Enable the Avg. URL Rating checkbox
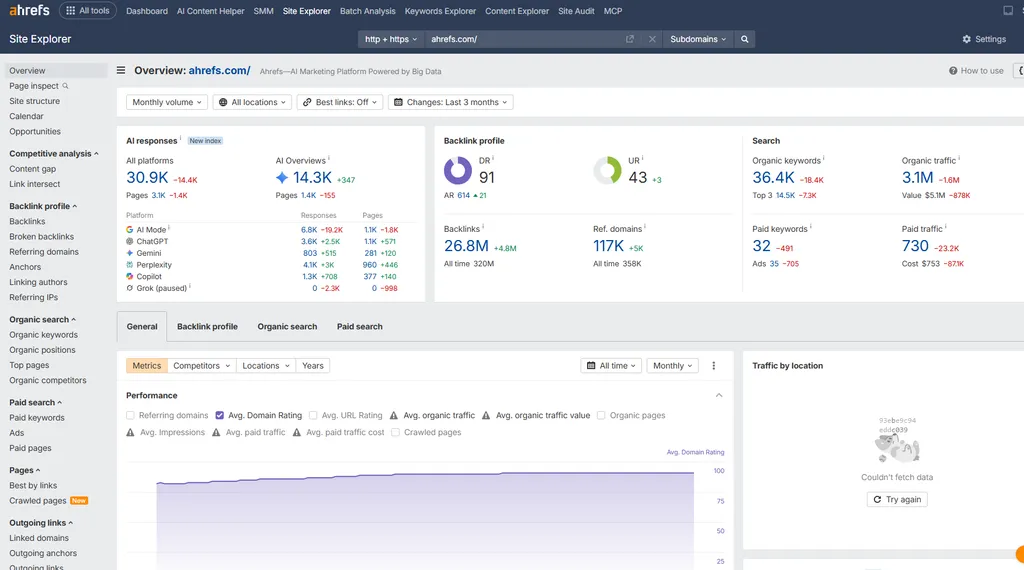This screenshot has width=1024, height=570. (313, 415)
